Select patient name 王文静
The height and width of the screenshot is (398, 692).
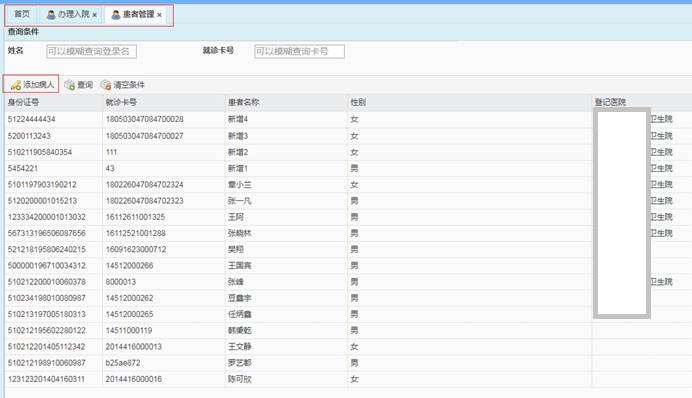click(x=240, y=347)
